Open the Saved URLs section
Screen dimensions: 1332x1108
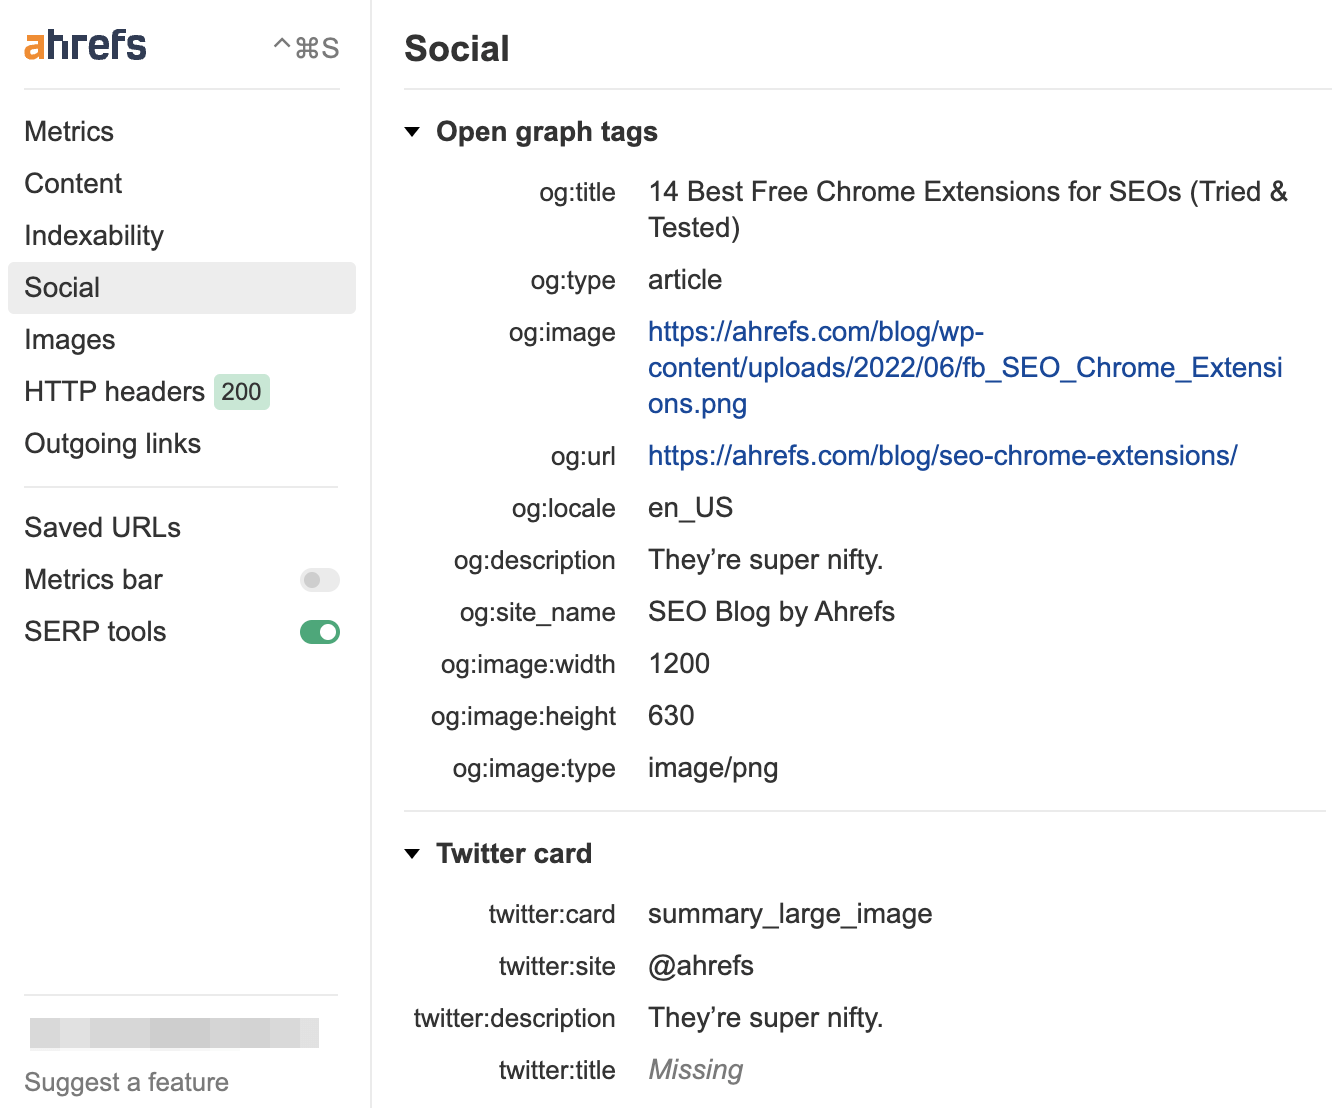[x=102, y=527]
